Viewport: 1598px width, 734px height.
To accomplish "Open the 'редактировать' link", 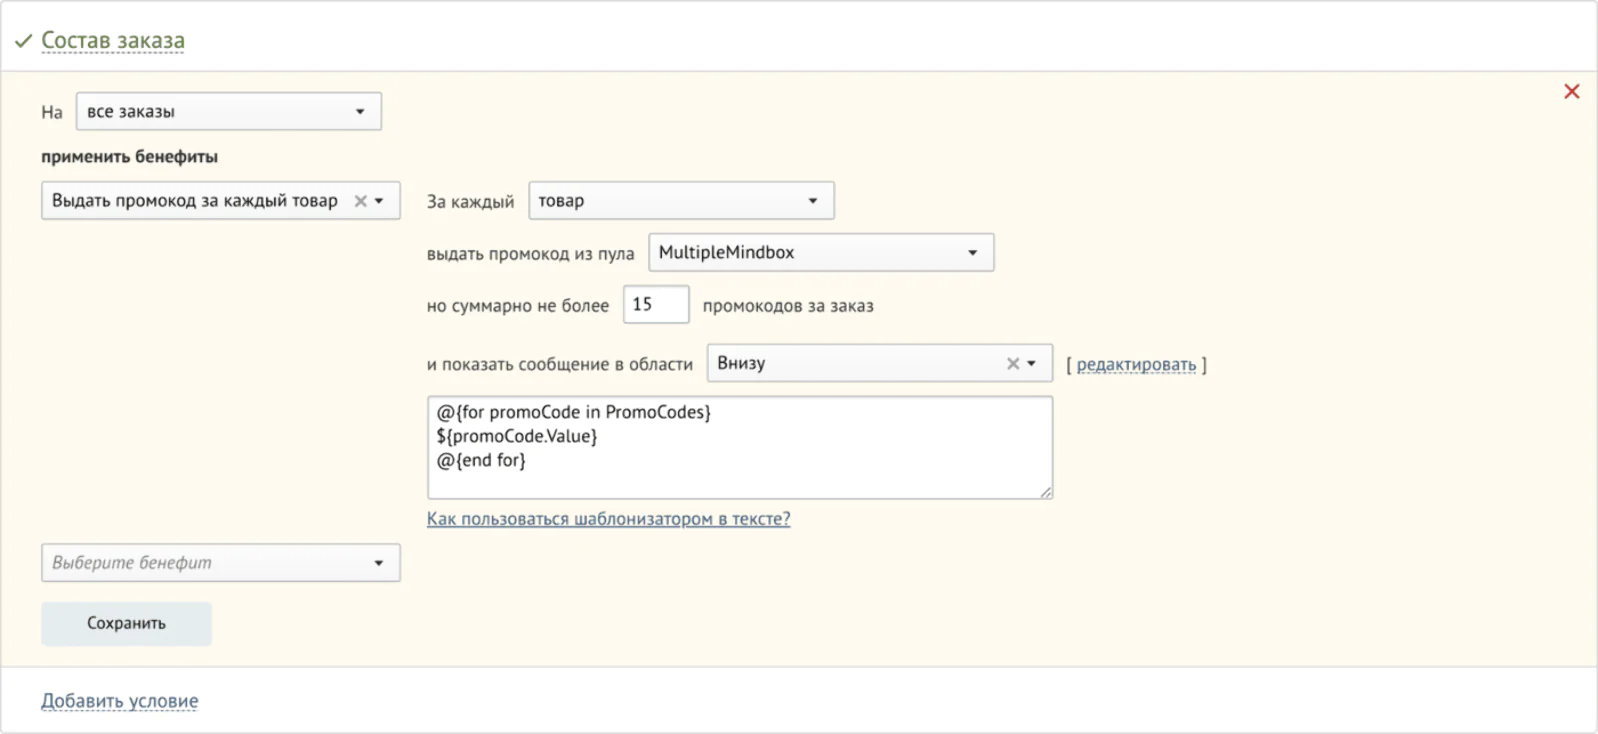I will [1136, 365].
